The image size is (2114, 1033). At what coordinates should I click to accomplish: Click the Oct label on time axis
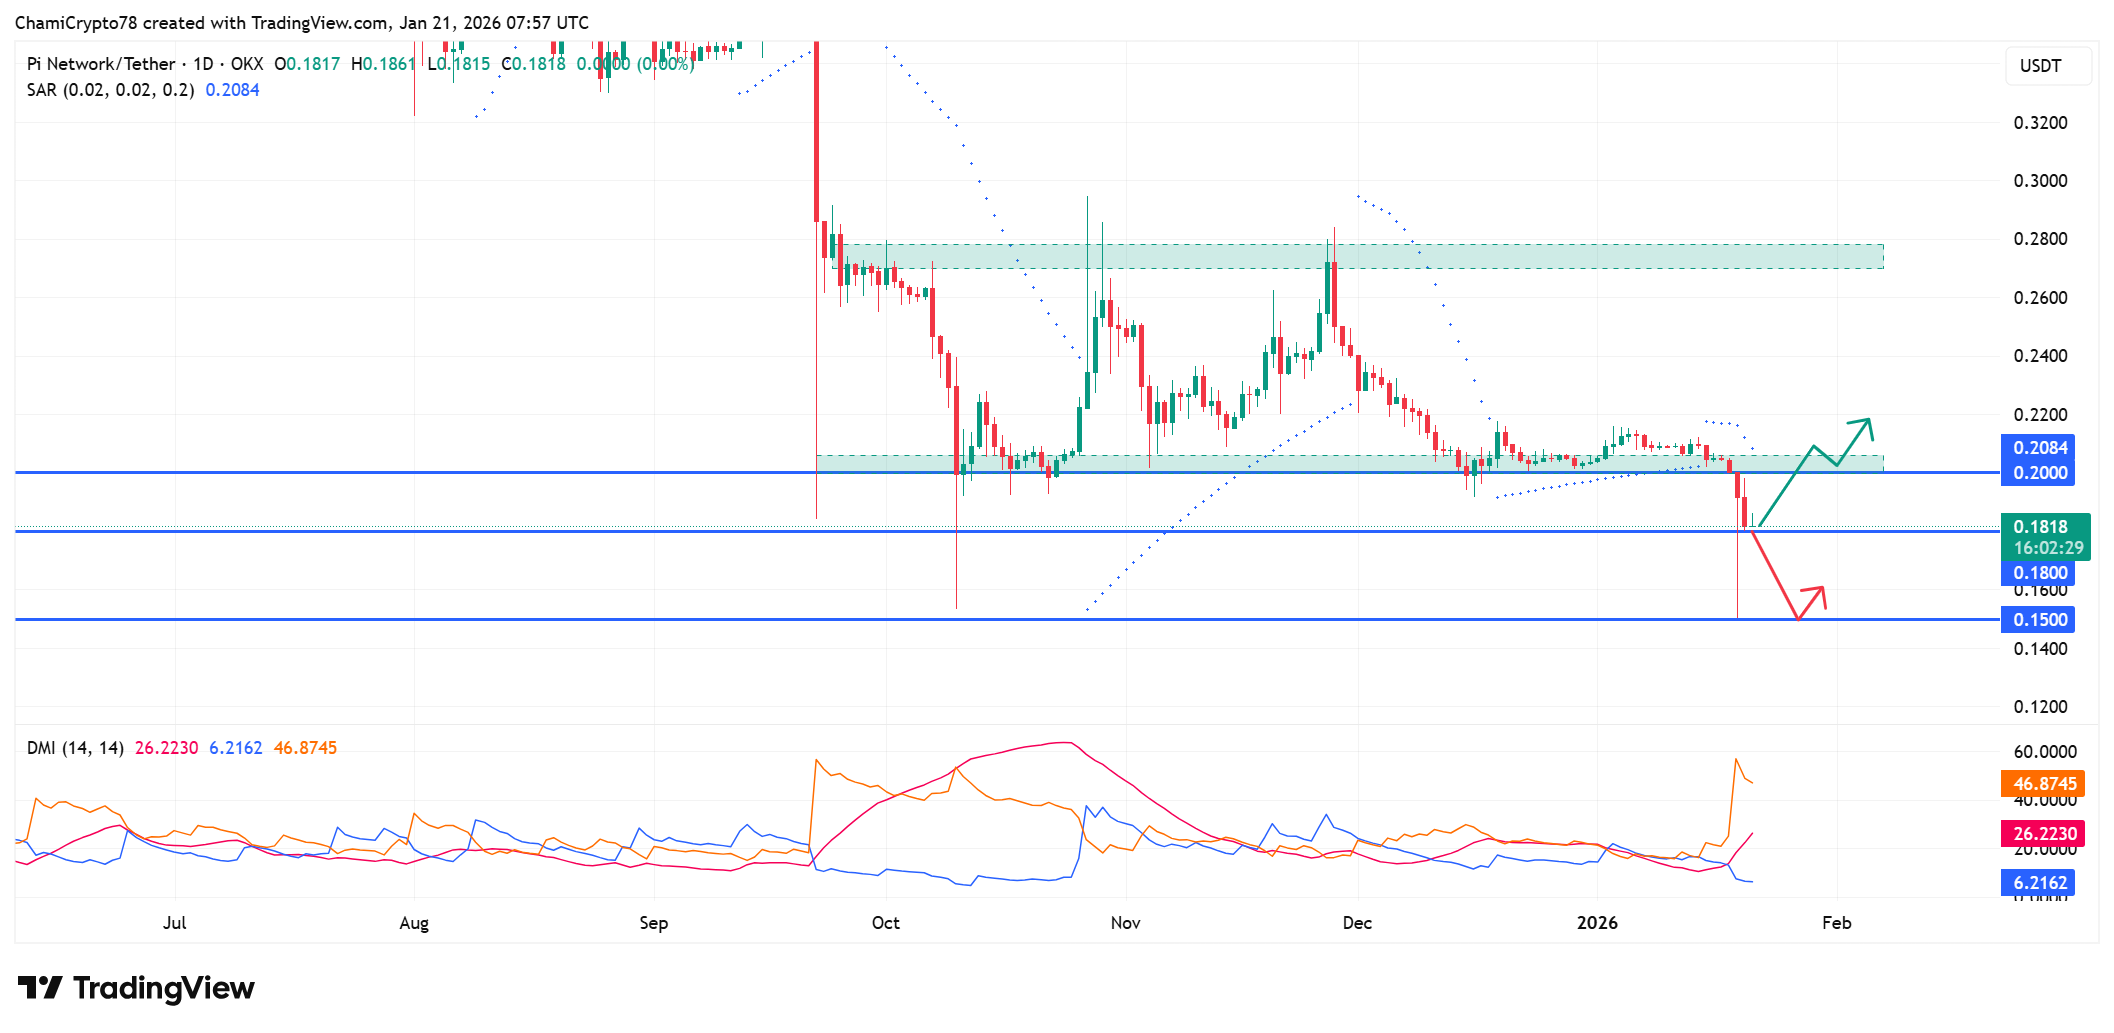click(x=885, y=923)
